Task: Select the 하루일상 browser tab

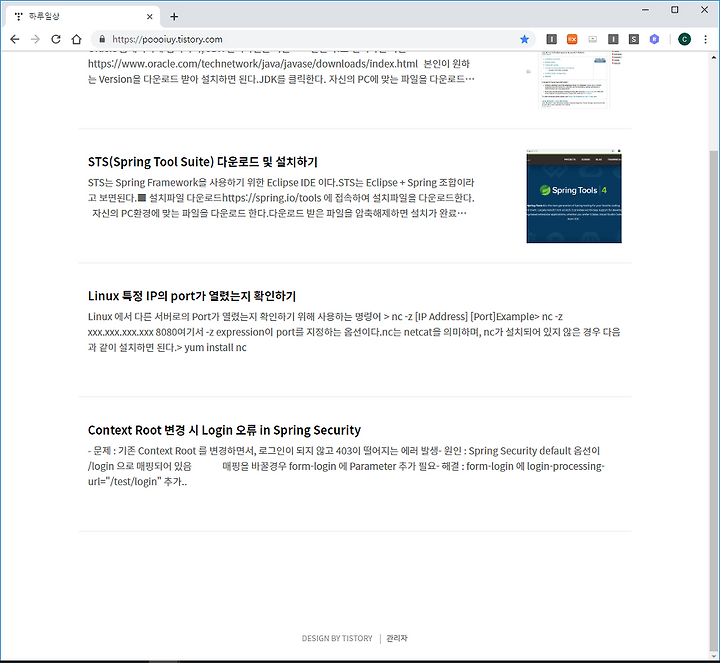Action: (83, 17)
